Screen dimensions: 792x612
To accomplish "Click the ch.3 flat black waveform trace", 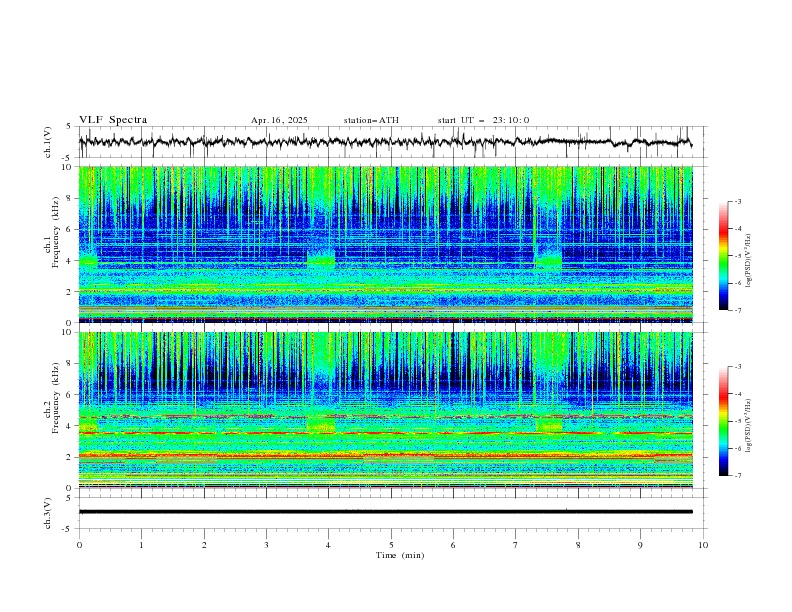I will pyautogui.click(x=385, y=512).
